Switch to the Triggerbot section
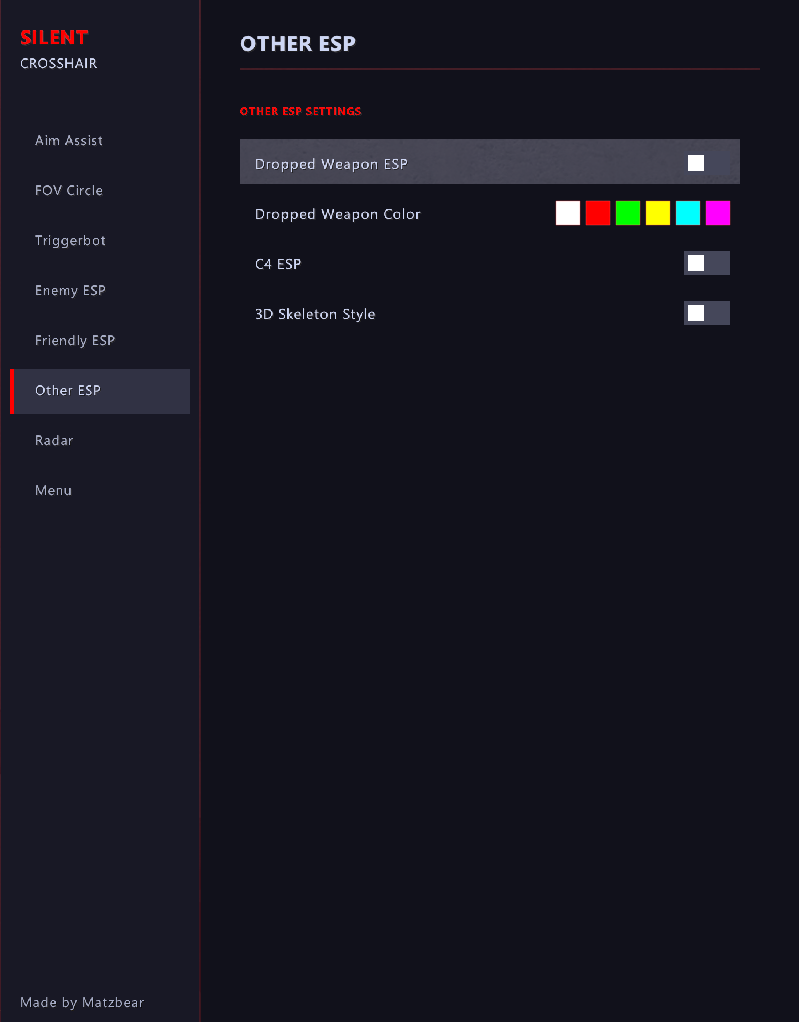 click(69, 240)
